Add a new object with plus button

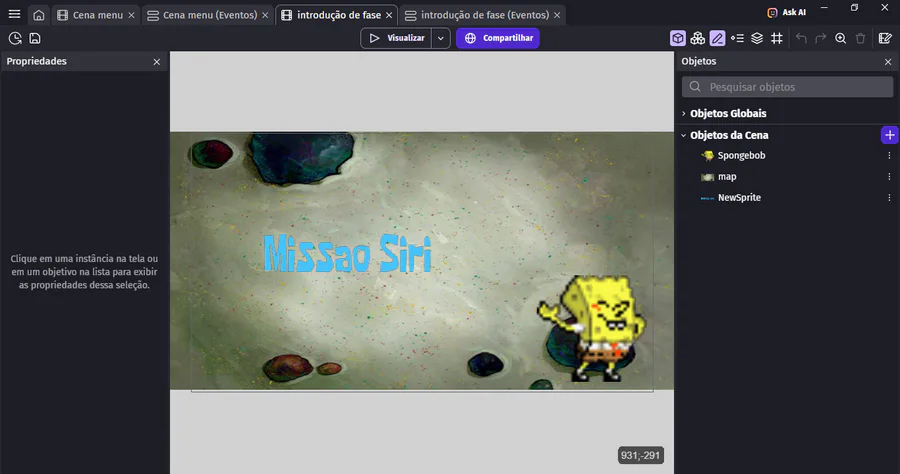coord(890,135)
